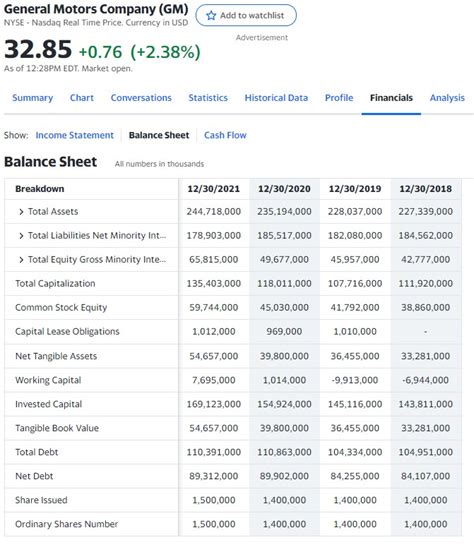Click the Invested Capital row label

[x=48, y=404]
